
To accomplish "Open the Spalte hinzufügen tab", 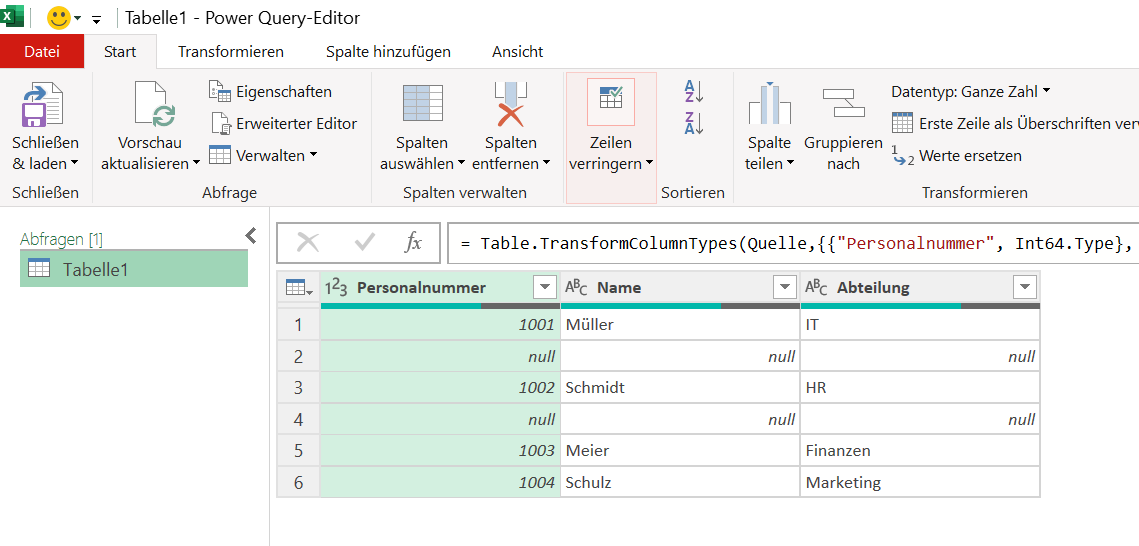I will [388, 52].
